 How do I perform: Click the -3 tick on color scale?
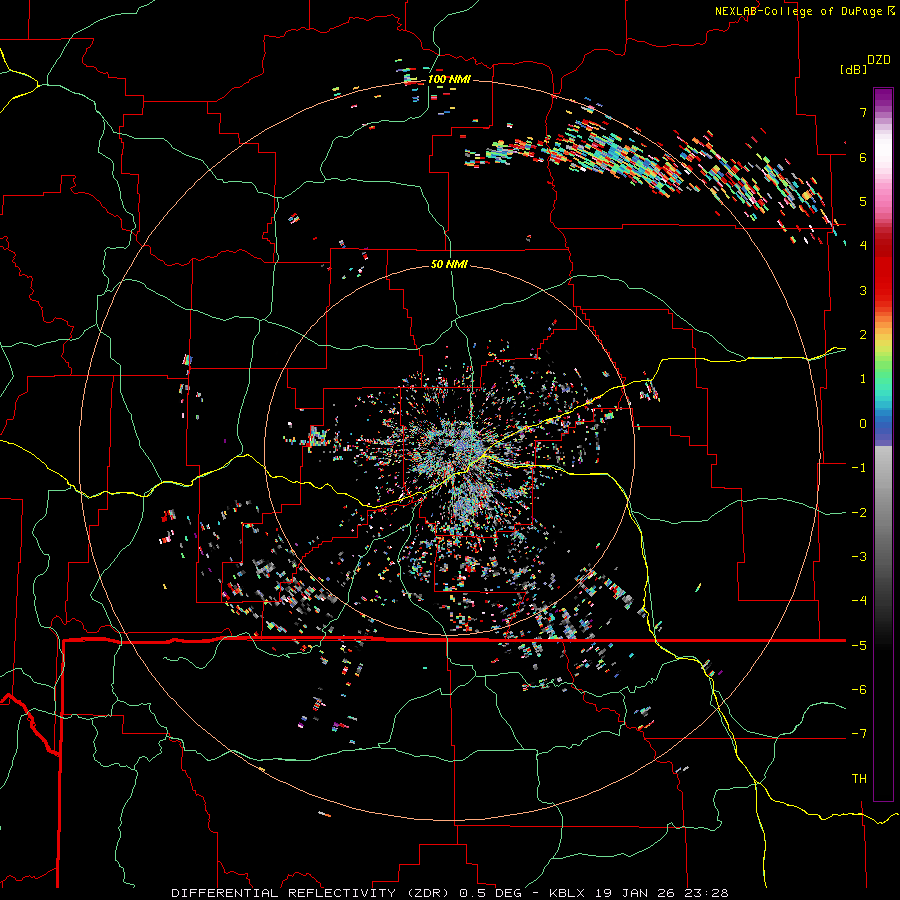point(859,557)
